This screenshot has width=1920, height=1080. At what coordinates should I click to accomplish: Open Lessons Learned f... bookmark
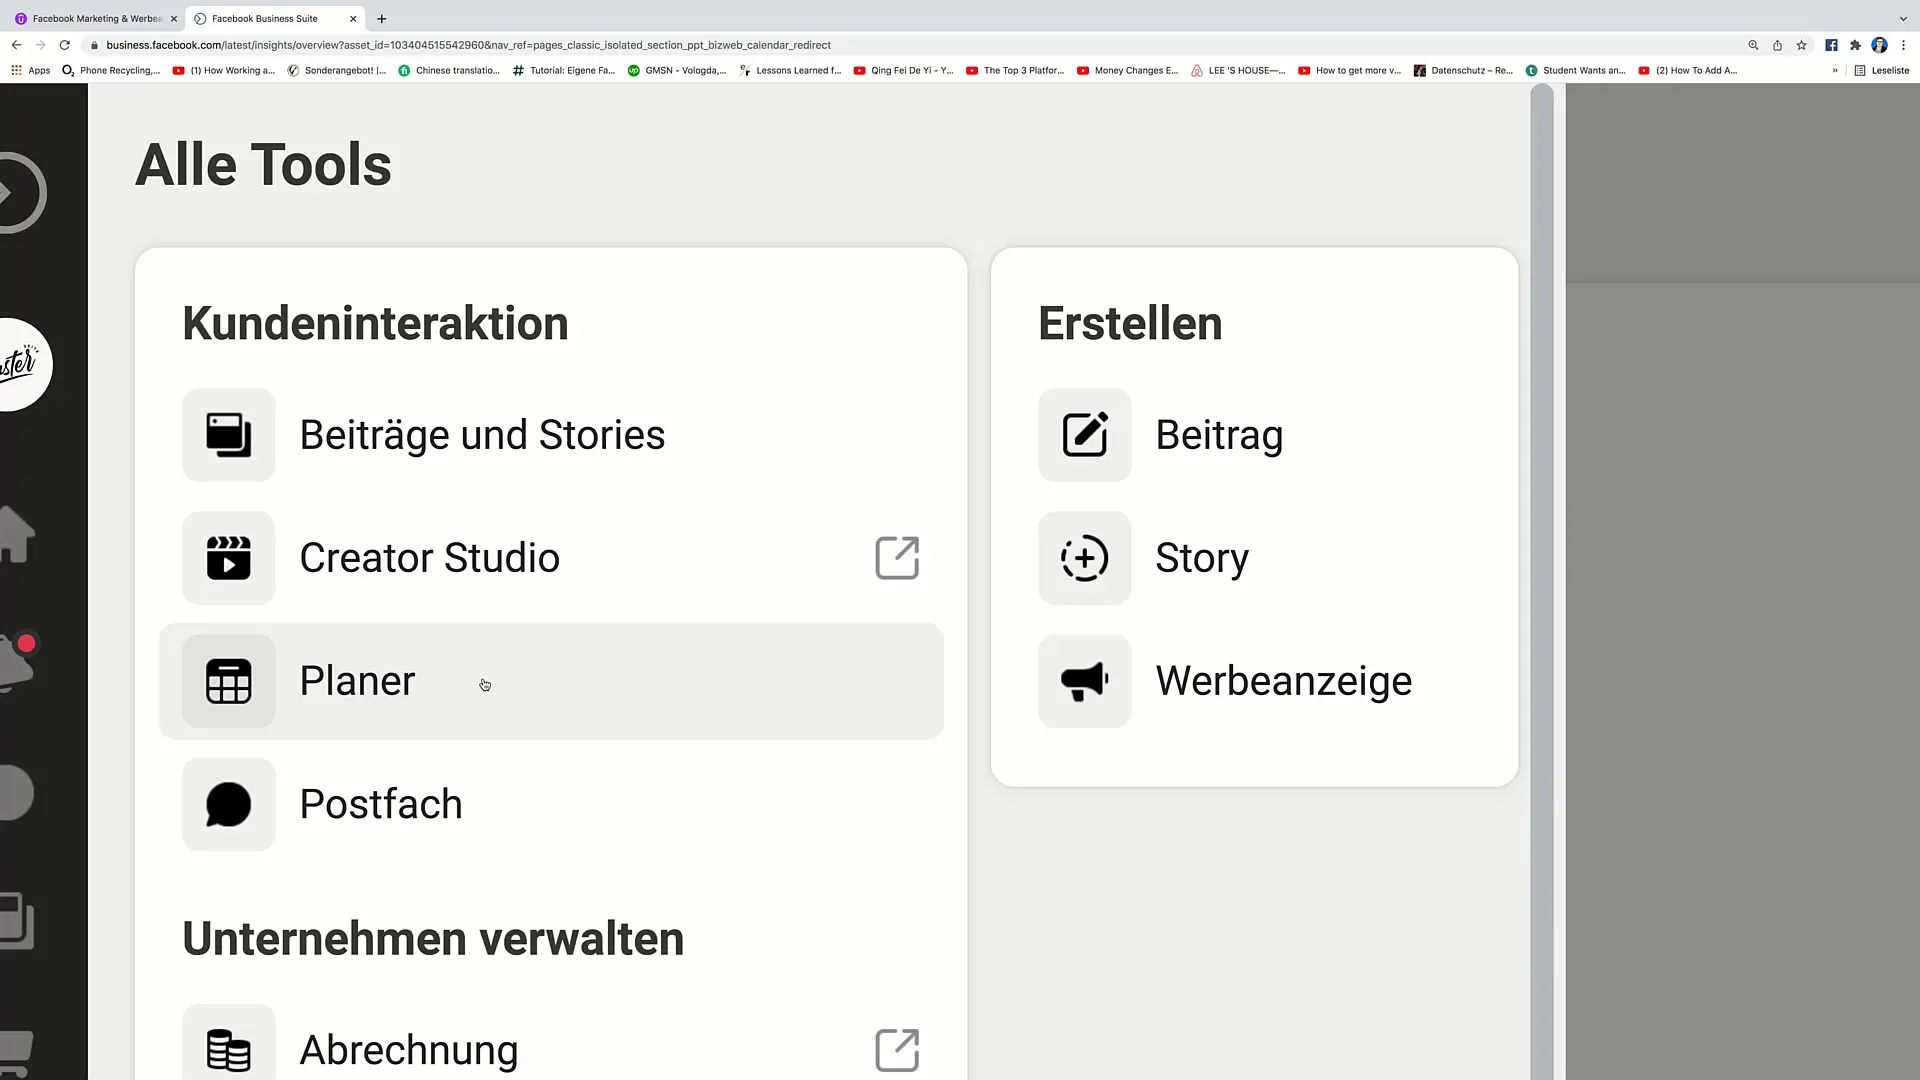point(790,70)
